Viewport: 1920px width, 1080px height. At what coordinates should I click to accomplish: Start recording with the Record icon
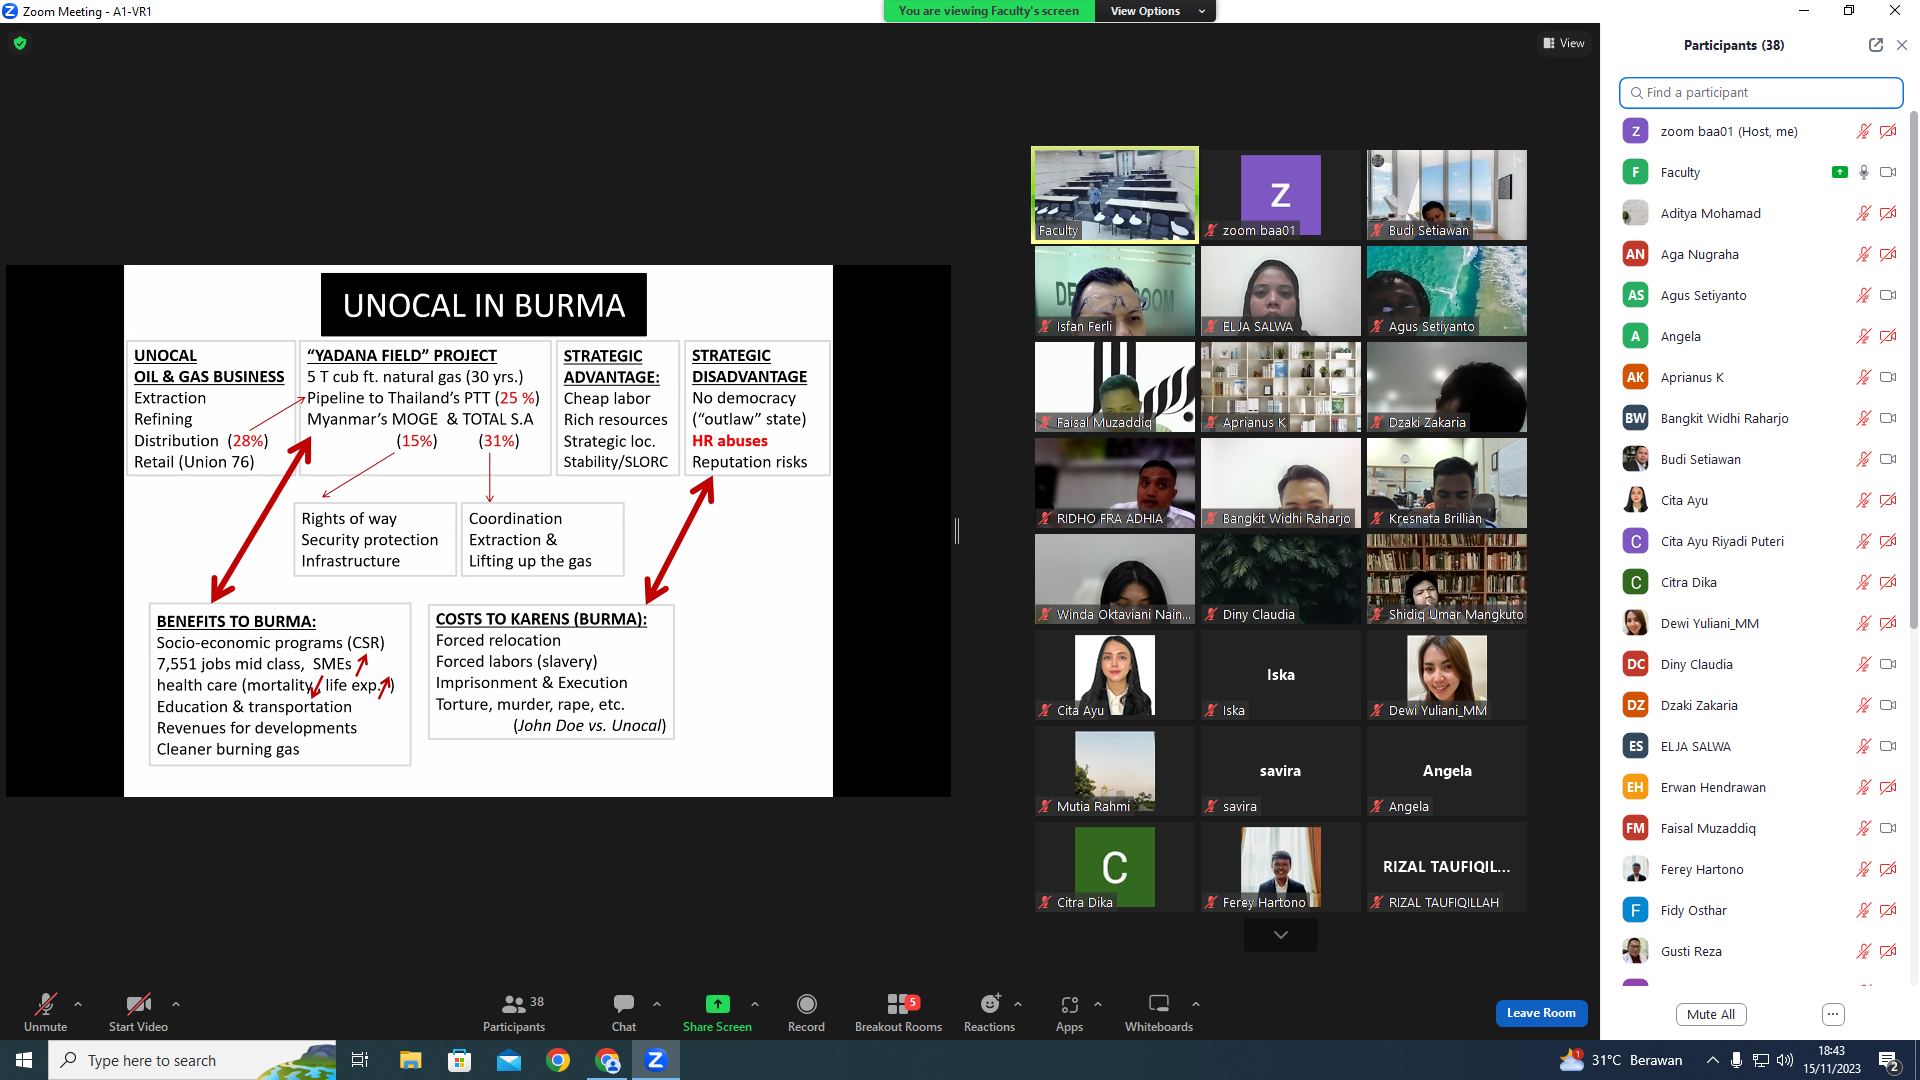click(x=806, y=1004)
